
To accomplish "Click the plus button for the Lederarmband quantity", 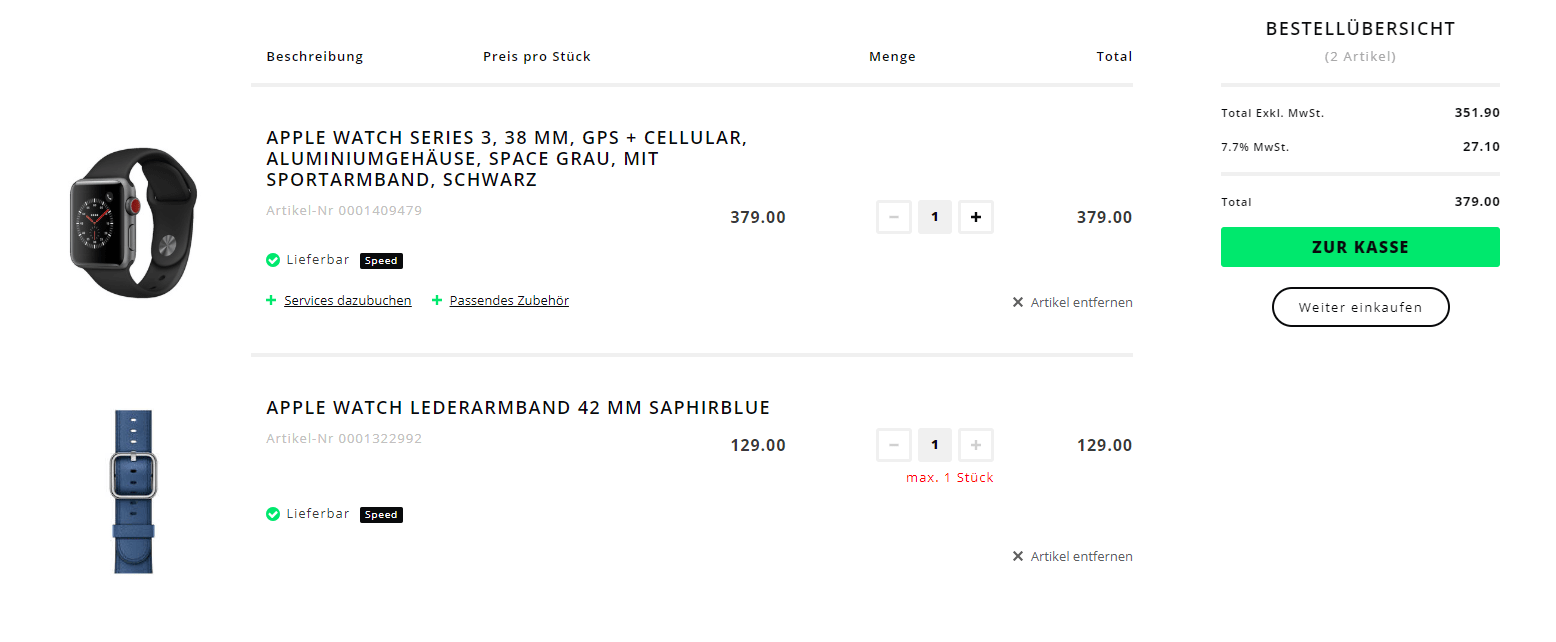I will point(976,445).
